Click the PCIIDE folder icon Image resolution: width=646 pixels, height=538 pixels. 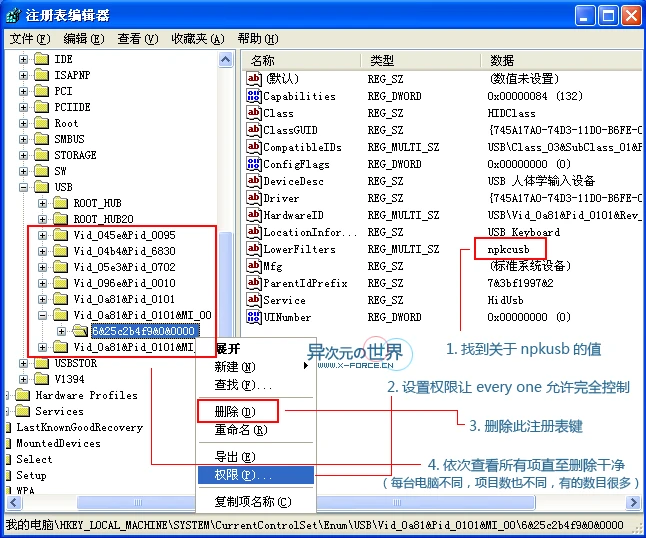[41, 108]
